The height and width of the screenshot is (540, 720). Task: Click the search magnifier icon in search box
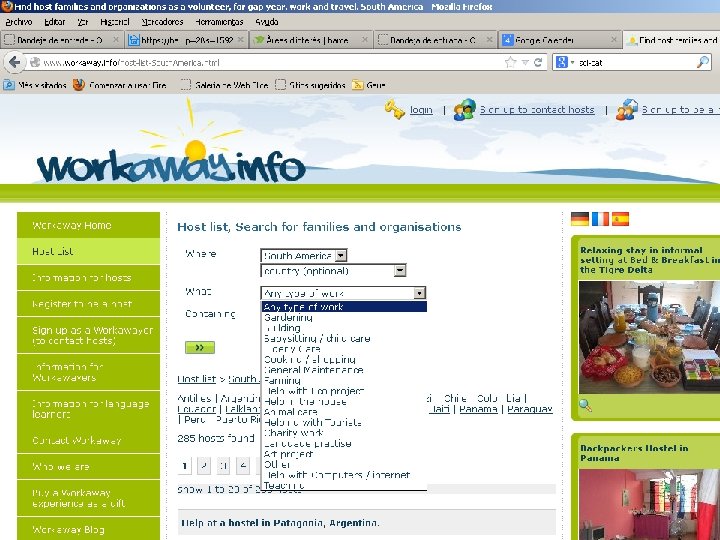703,62
